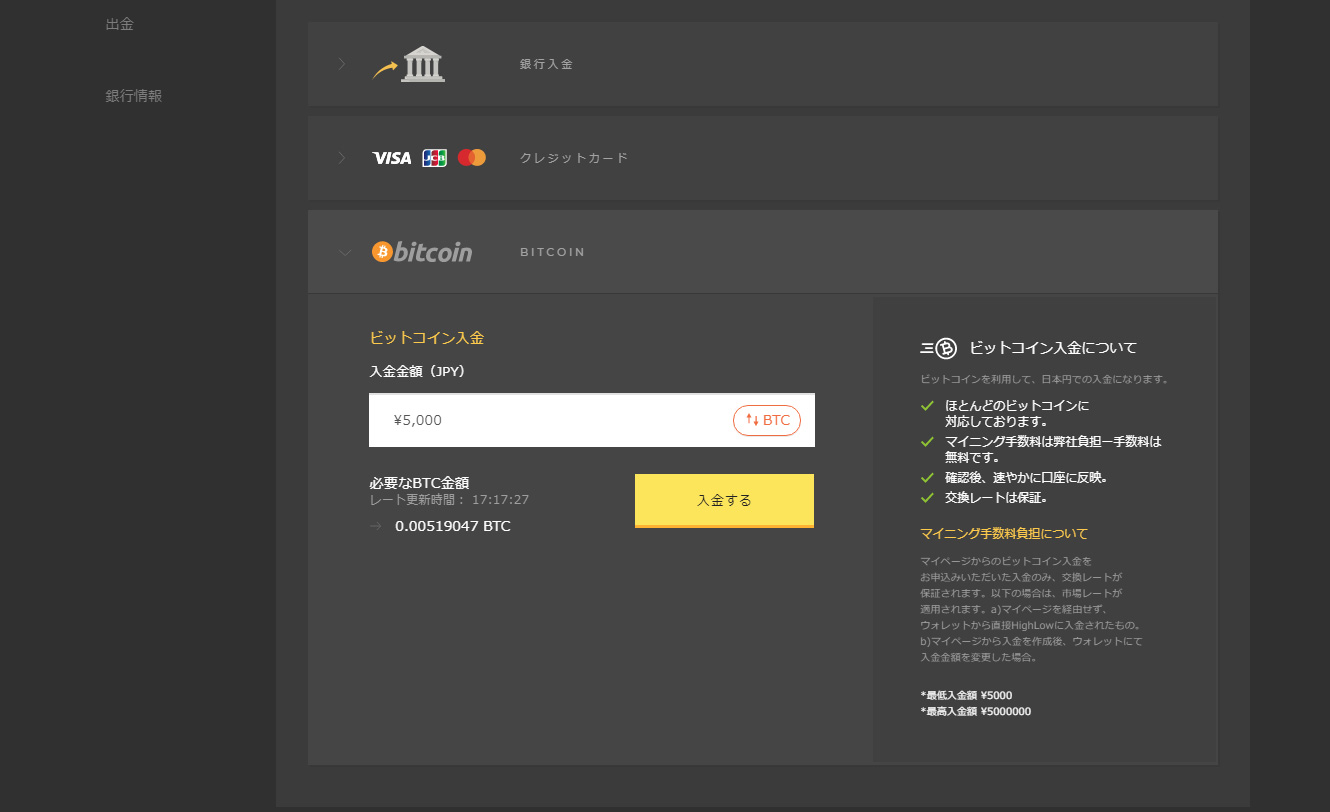The height and width of the screenshot is (812, 1330).
Task: Click the checkmark beside マイニング手数料は弊社負担
Action: pos(927,441)
